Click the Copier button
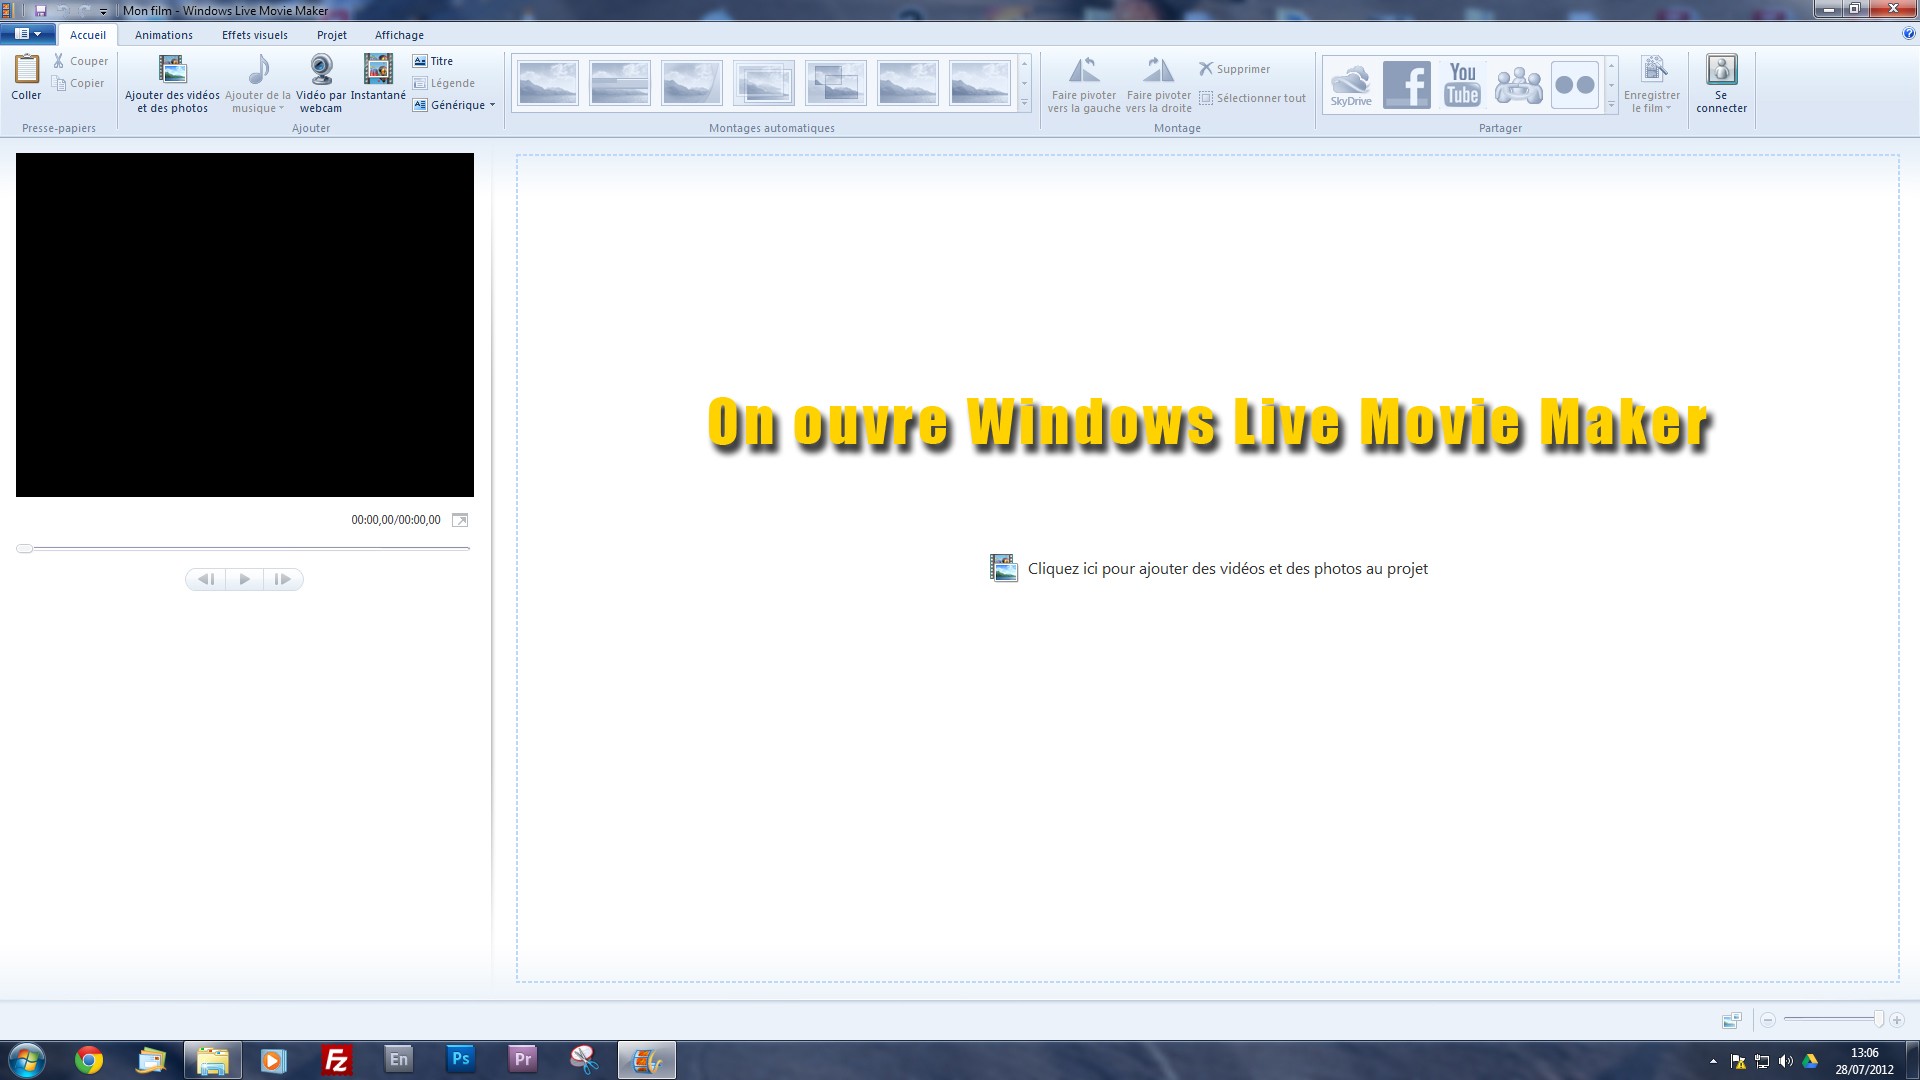Image resolution: width=1920 pixels, height=1080 pixels. pyautogui.click(x=78, y=83)
